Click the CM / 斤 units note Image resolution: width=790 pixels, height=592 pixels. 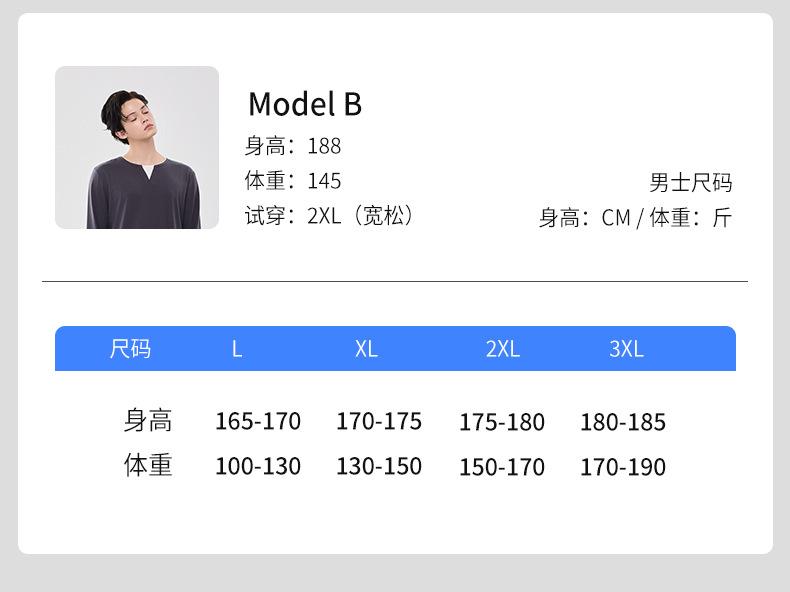pos(635,218)
